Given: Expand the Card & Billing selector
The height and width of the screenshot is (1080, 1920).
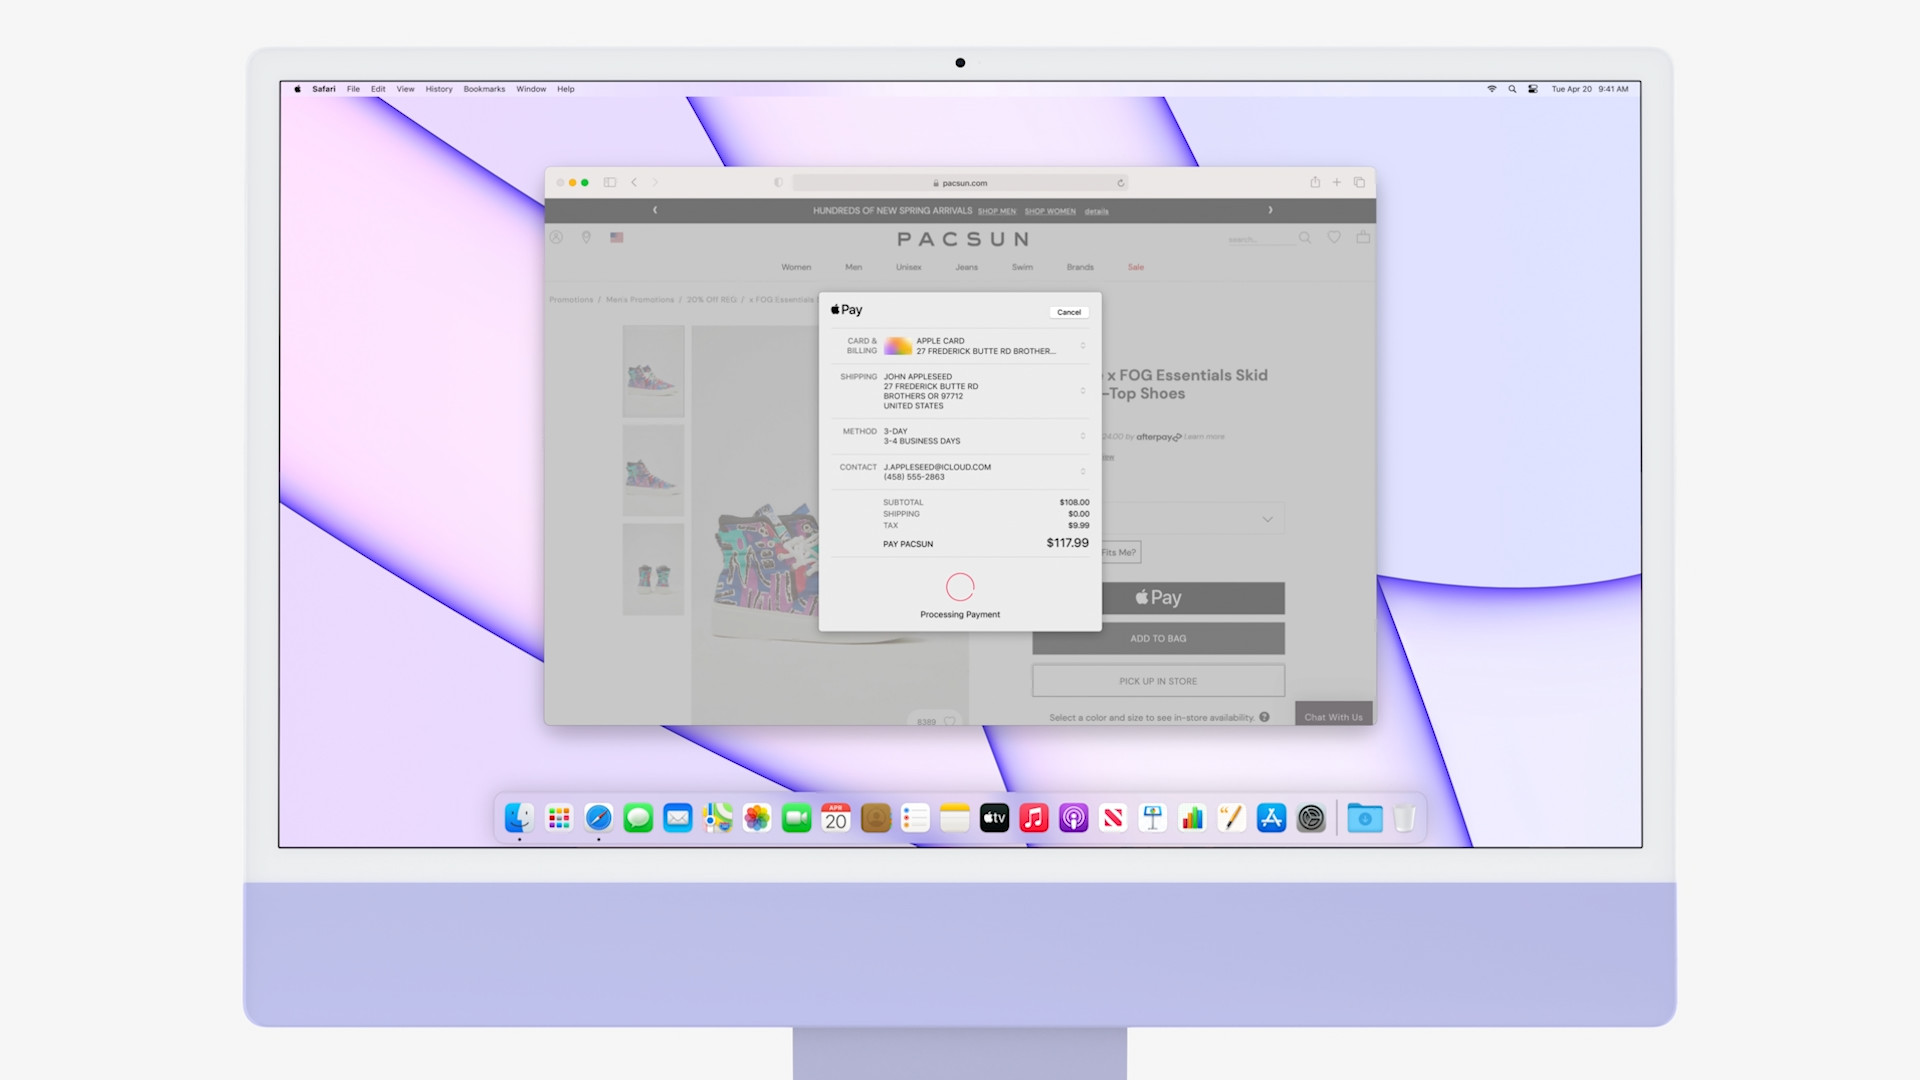Looking at the screenshot, I should pos(1082,346).
